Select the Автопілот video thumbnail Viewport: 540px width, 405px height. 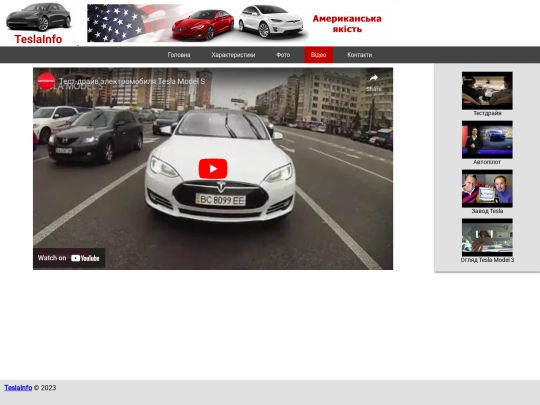(487, 140)
